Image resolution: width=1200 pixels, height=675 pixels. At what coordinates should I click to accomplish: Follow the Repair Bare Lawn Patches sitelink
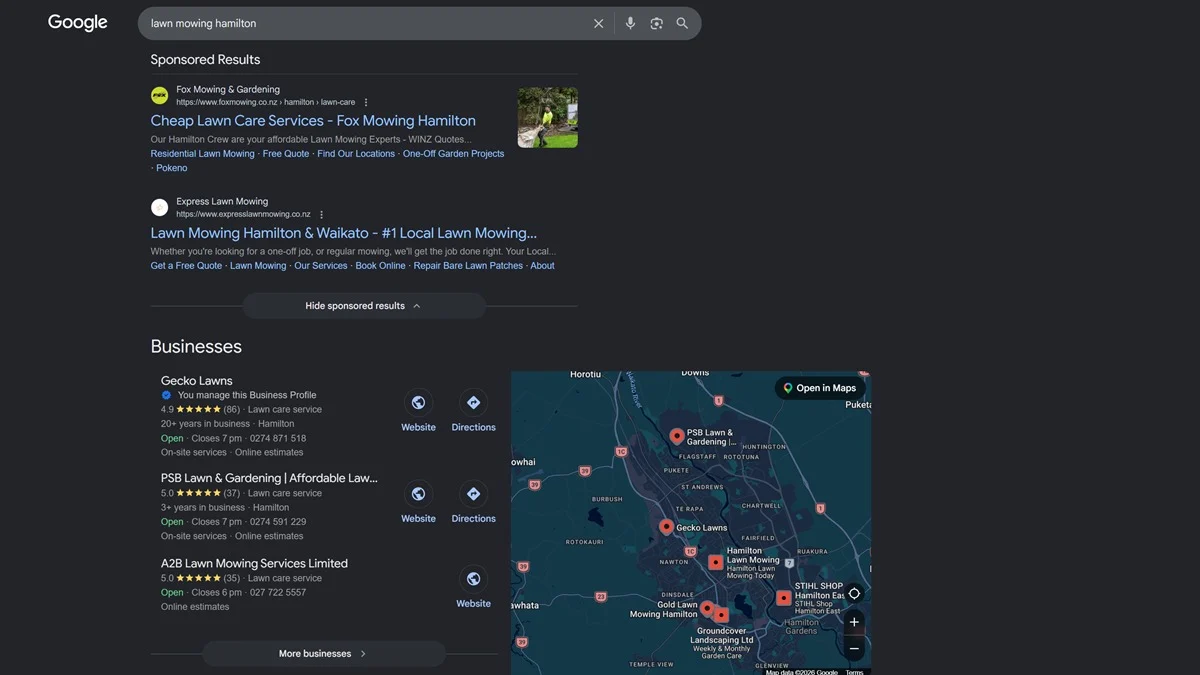point(468,266)
